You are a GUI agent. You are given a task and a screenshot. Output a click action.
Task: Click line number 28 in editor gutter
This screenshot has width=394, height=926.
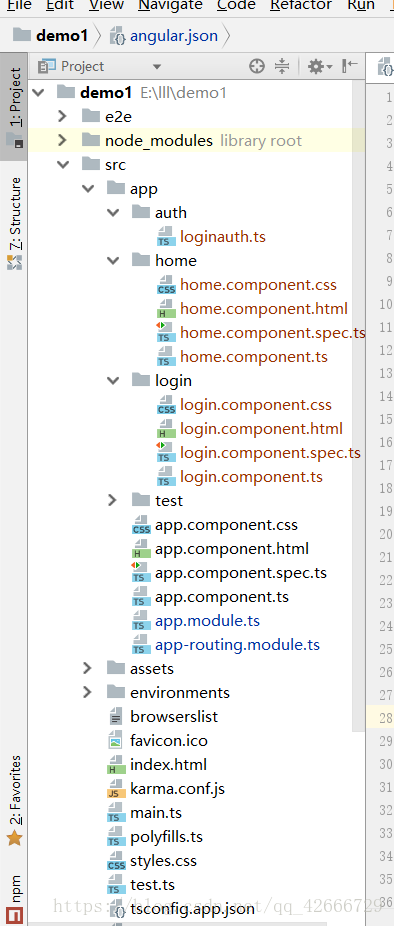coord(386,718)
